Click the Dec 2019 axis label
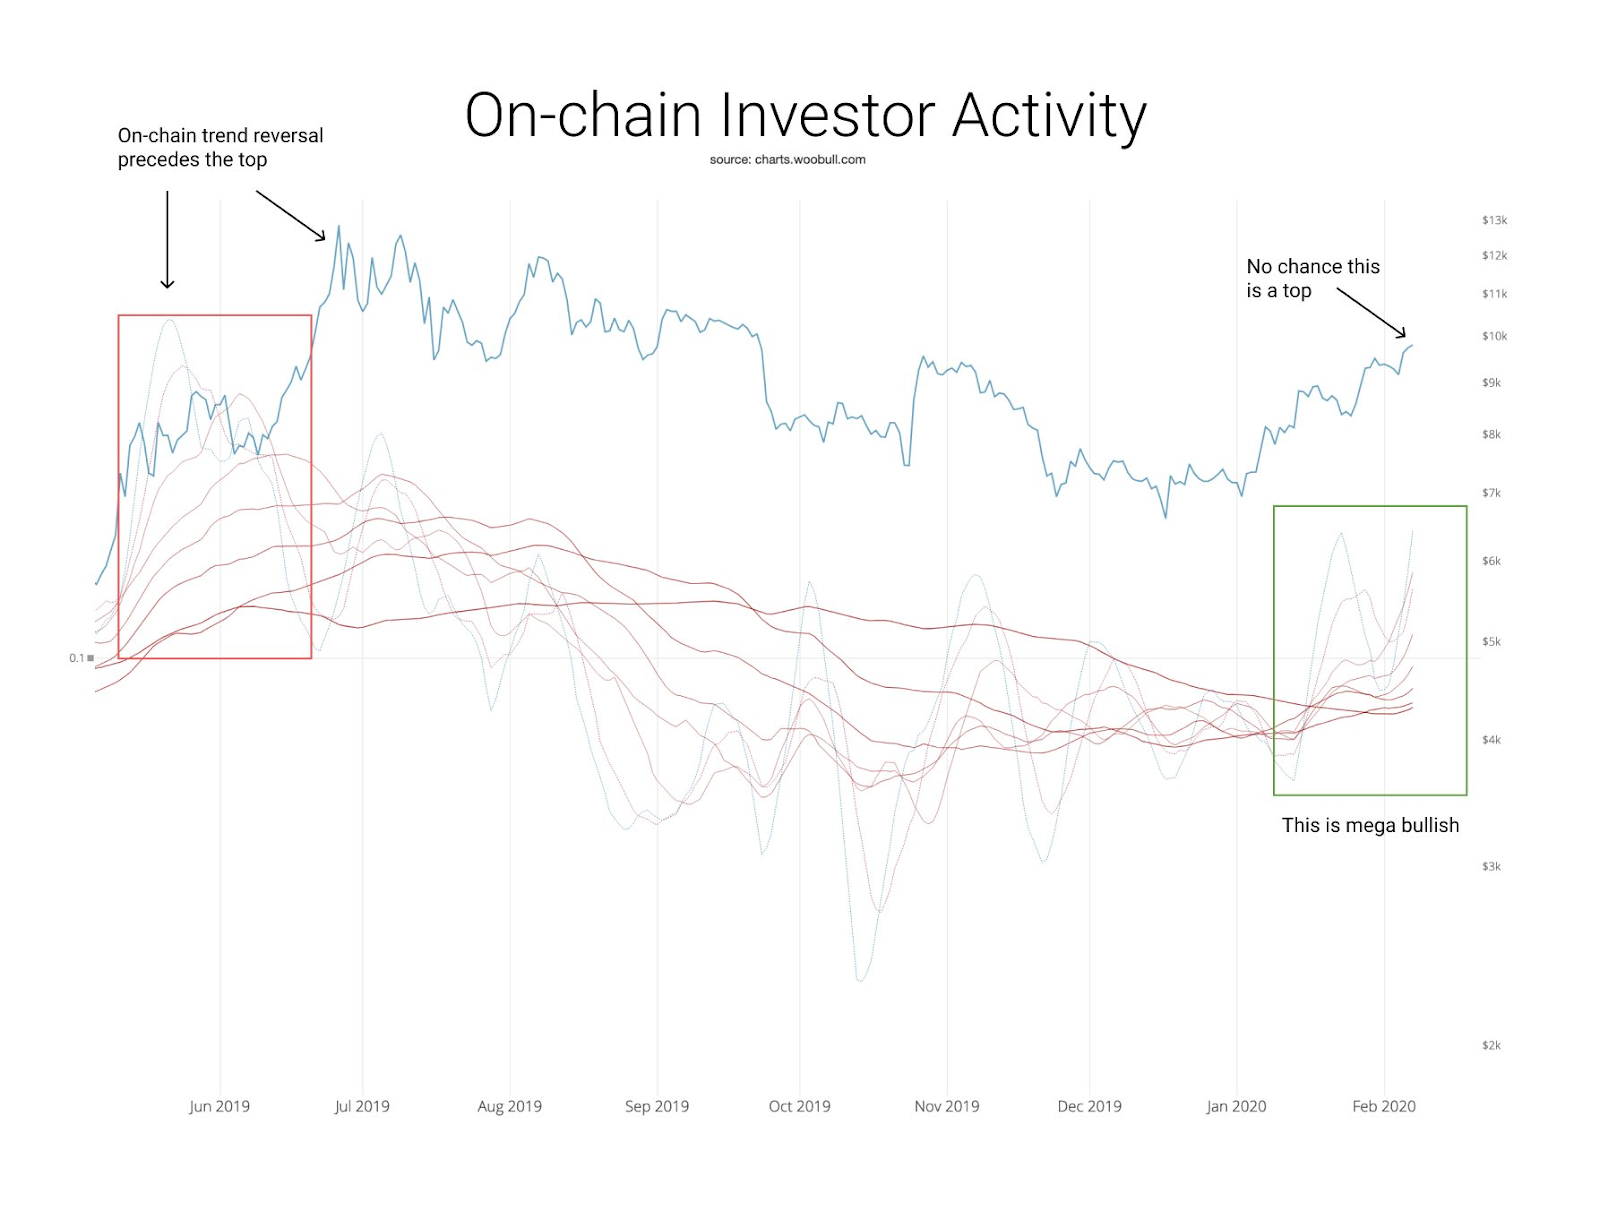Screen dimensions: 1600x1211 coord(1089,1106)
